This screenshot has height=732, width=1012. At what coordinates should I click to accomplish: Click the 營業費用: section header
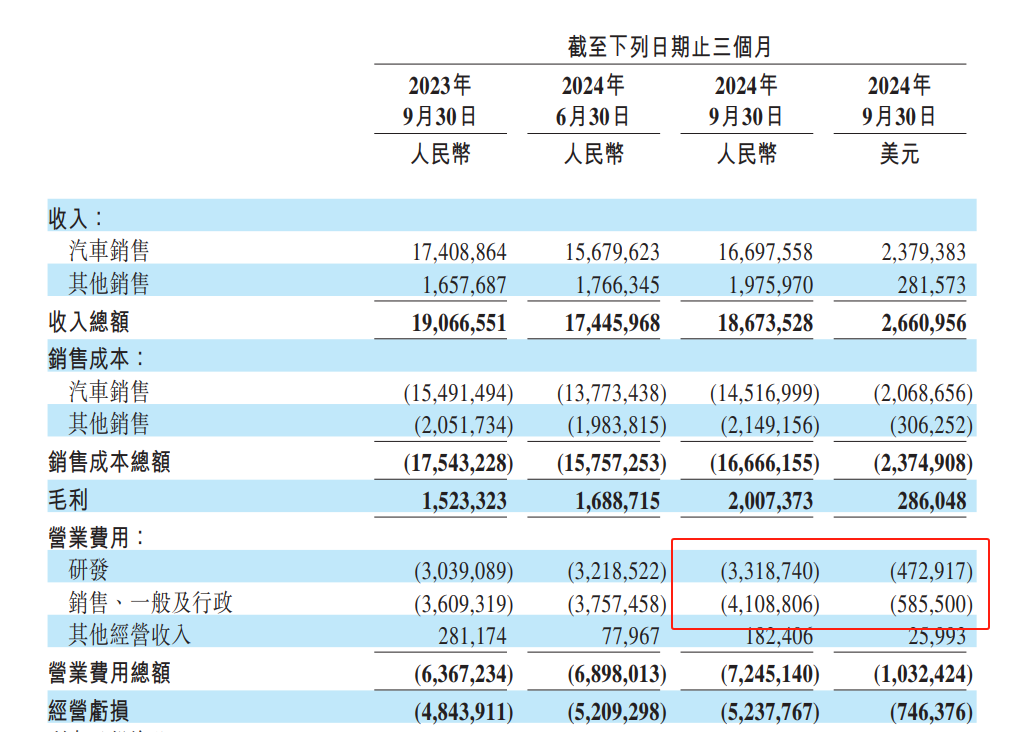pyautogui.click(x=98, y=537)
